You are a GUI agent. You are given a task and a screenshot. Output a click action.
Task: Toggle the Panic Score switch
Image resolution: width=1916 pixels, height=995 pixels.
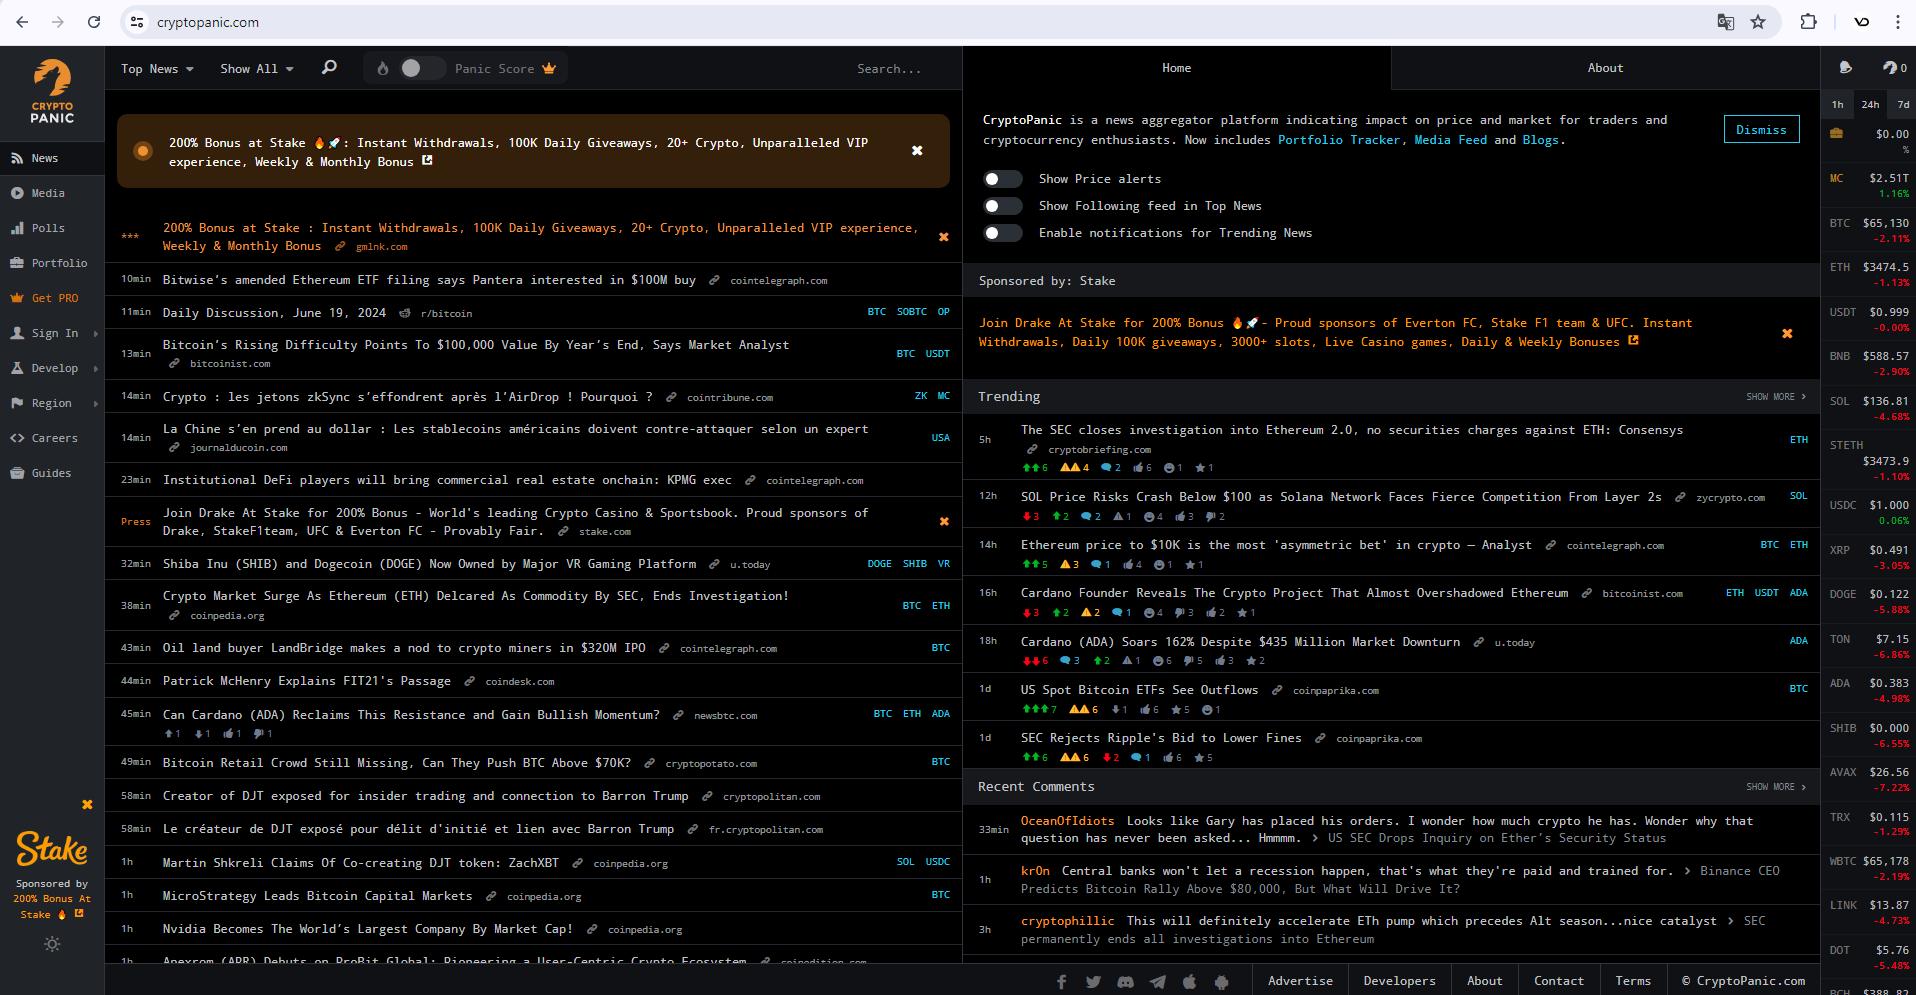pyautogui.click(x=422, y=68)
